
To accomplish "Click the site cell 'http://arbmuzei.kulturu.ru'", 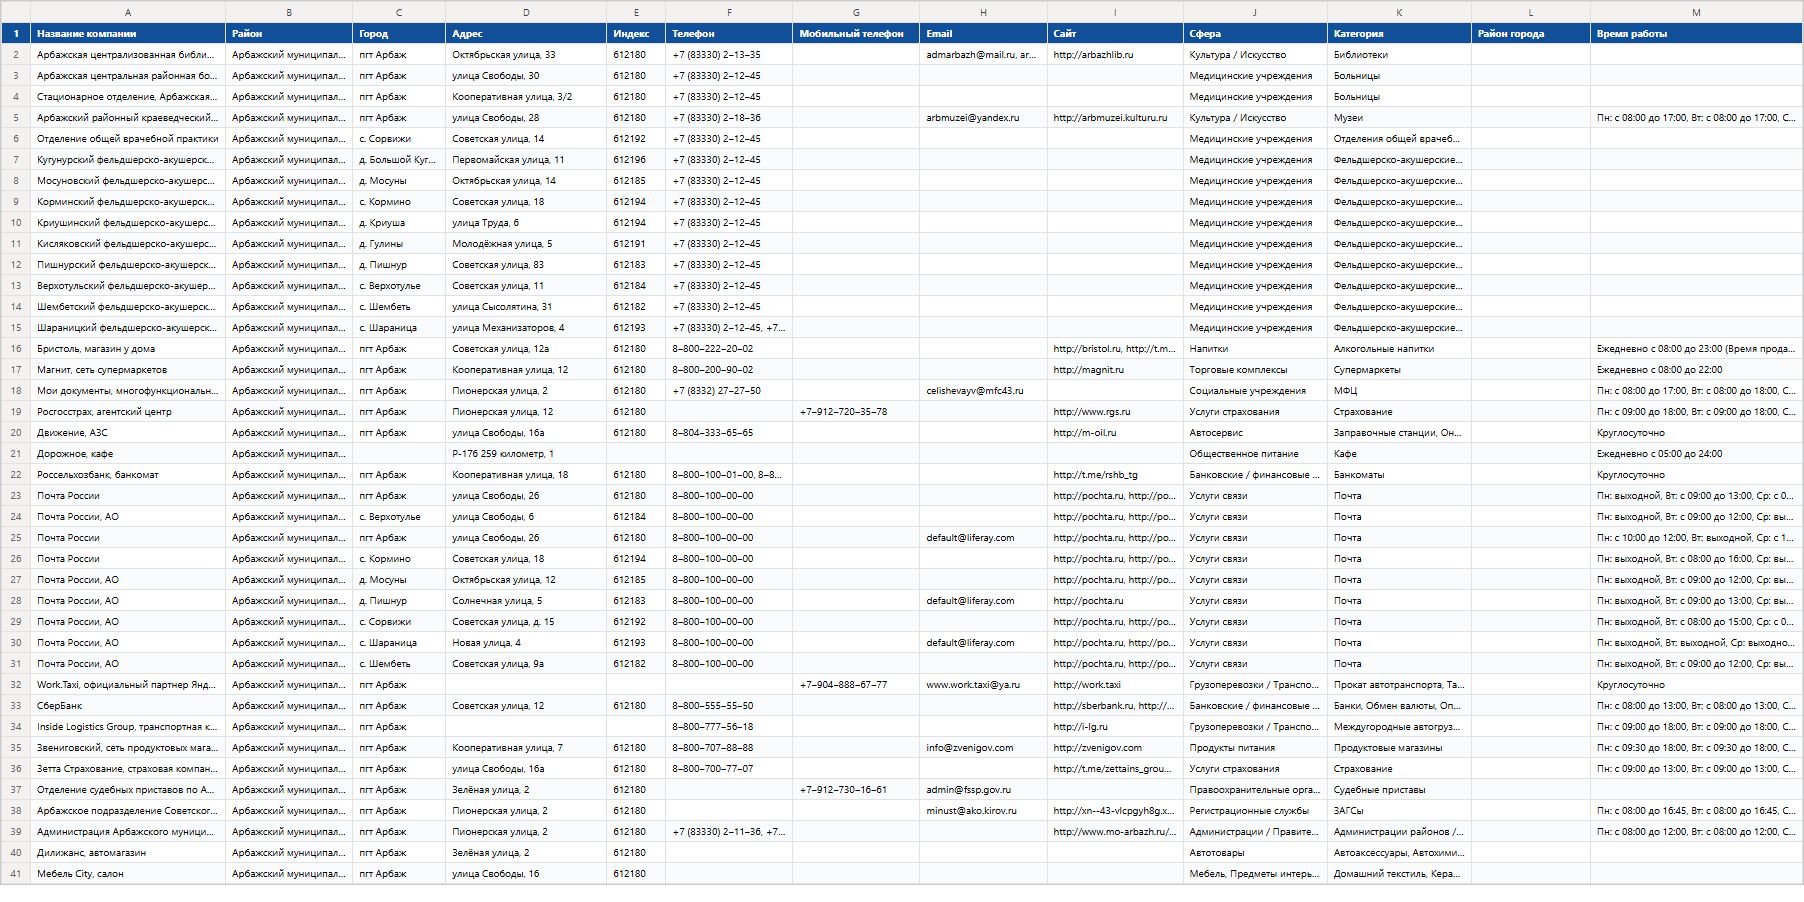I will pos(1115,118).
